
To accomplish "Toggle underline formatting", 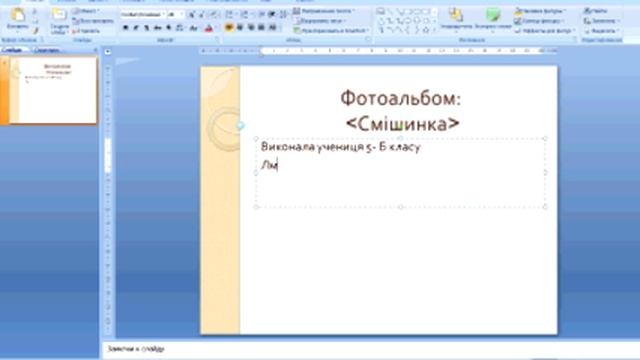I will pyautogui.click(x=146, y=28).
